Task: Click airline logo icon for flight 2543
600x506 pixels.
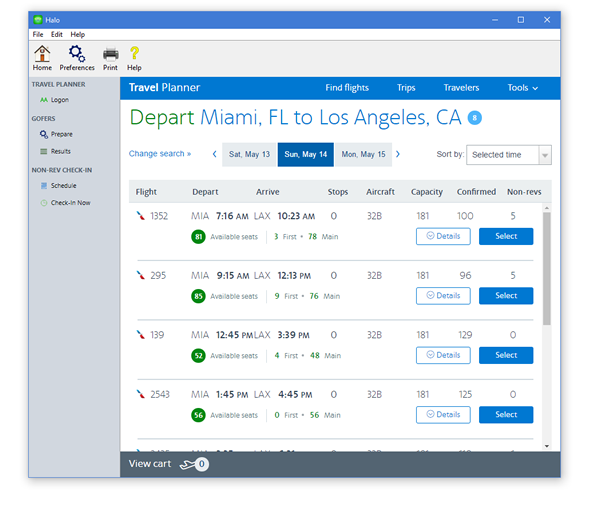Action: pyautogui.click(x=141, y=394)
